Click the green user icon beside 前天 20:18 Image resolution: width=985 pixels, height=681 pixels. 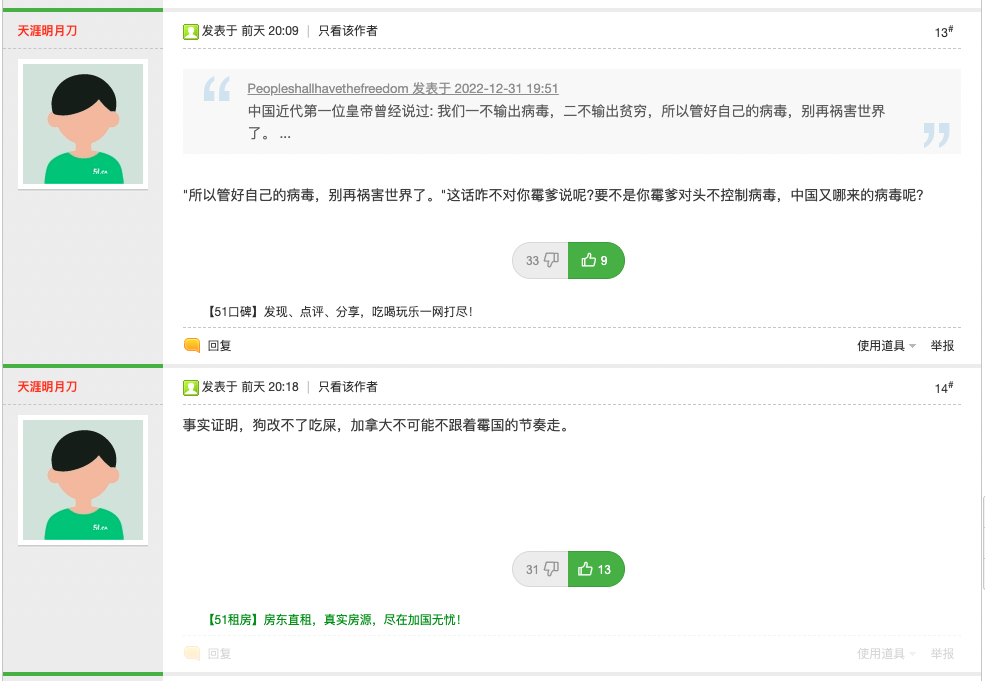tap(191, 388)
